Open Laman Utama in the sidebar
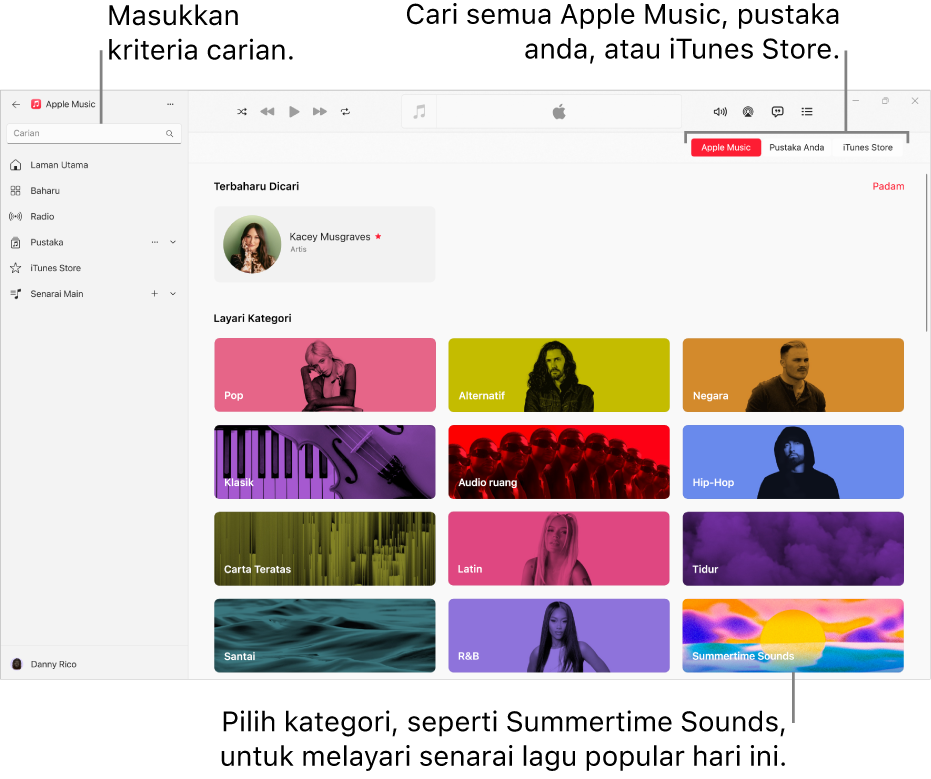 pyautogui.click(x=94, y=165)
